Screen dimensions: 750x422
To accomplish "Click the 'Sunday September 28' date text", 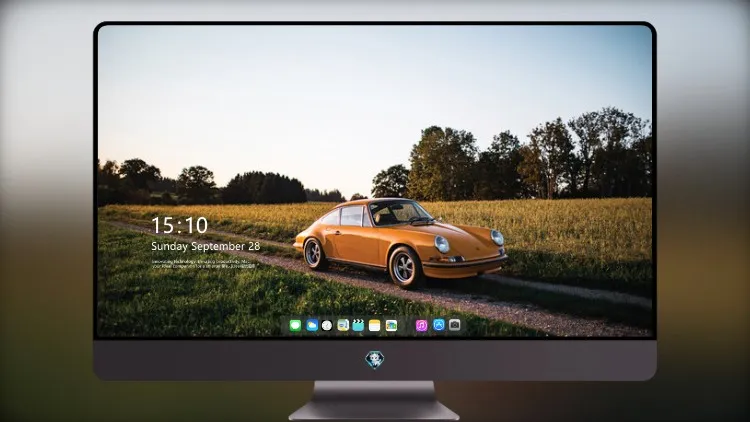I will [206, 246].
